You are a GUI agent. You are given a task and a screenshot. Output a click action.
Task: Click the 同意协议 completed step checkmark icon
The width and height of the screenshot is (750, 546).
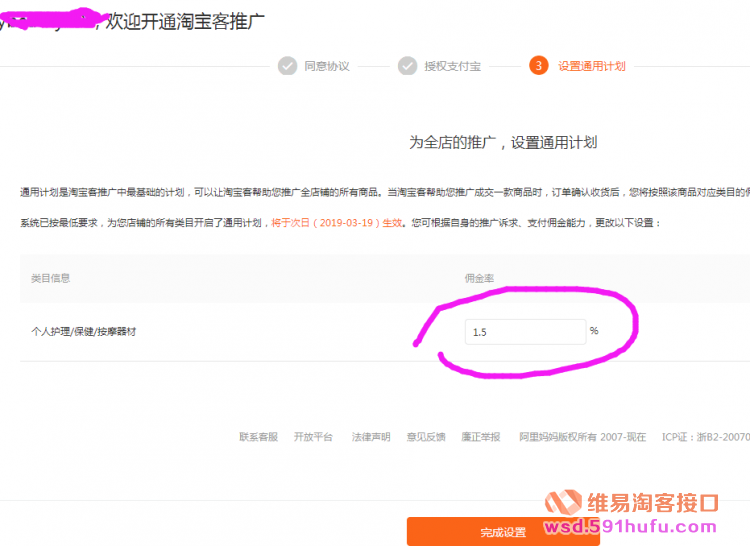287,66
